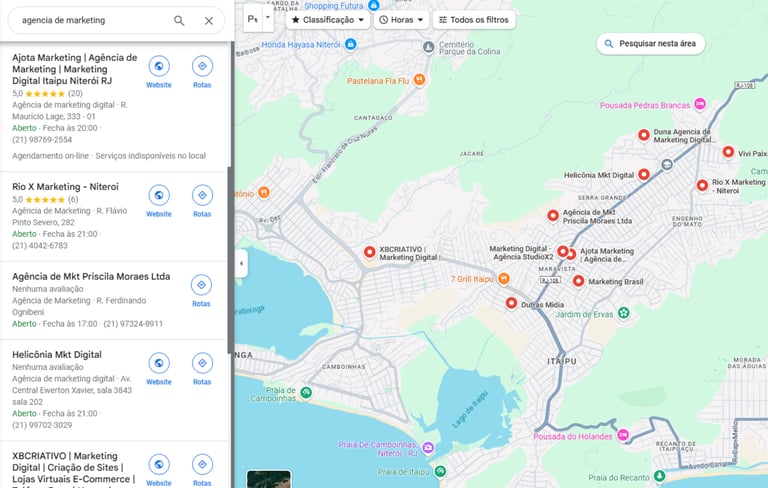Click the price filter button
This screenshot has width=768, height=488.
(x=253, y=19)
